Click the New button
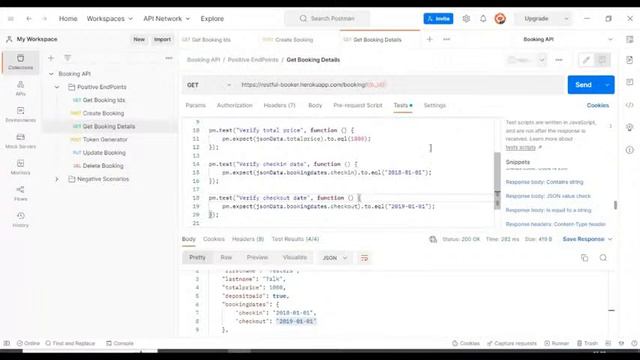This screenshot has width=640, height=360. tap(139, 39)
